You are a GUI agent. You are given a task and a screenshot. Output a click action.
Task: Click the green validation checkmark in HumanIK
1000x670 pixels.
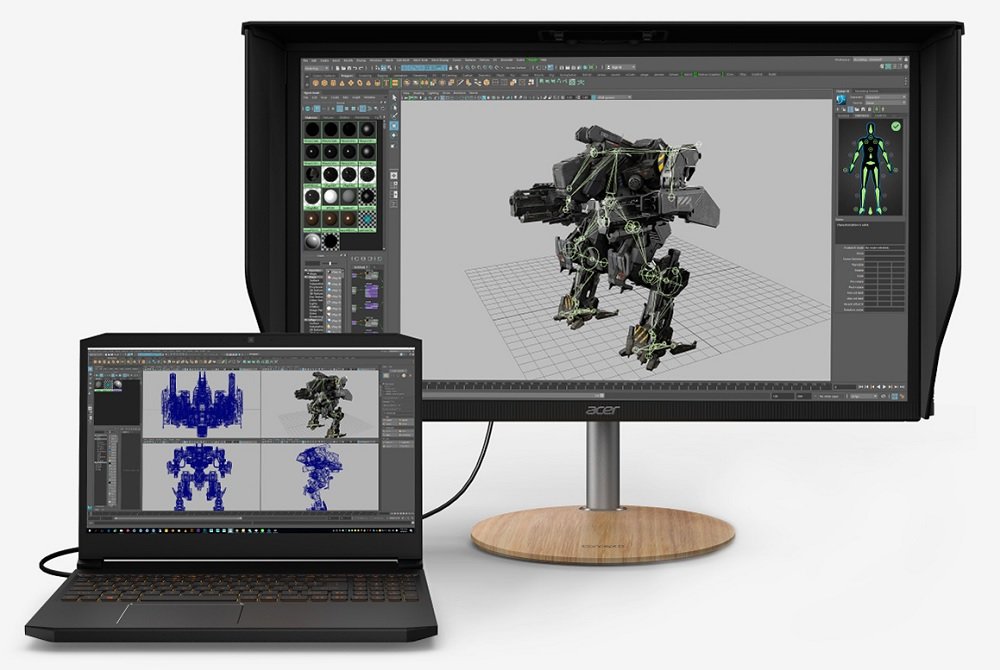(x=895, y=127)
